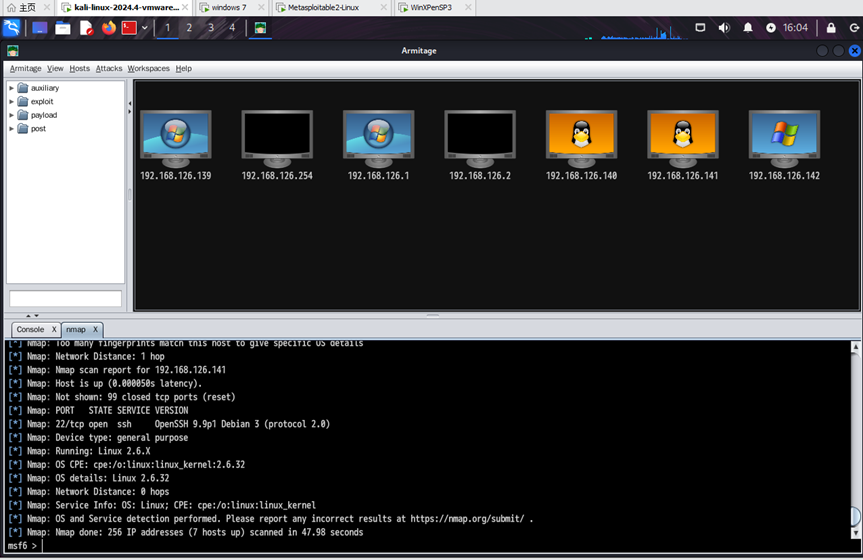The width and height of the screenshot is (863, 560).
Task: Switch to Metasploitable2-Linux VM tab
Action: 324,8
